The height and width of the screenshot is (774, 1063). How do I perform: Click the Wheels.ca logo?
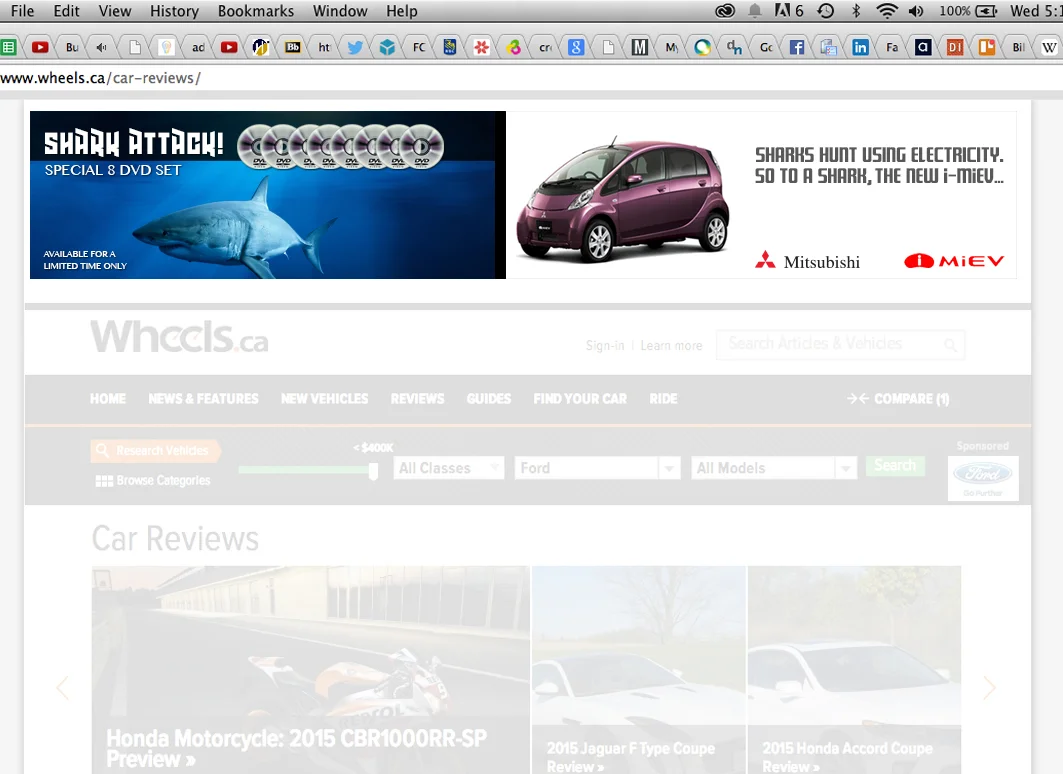click(x=180, y=336)
